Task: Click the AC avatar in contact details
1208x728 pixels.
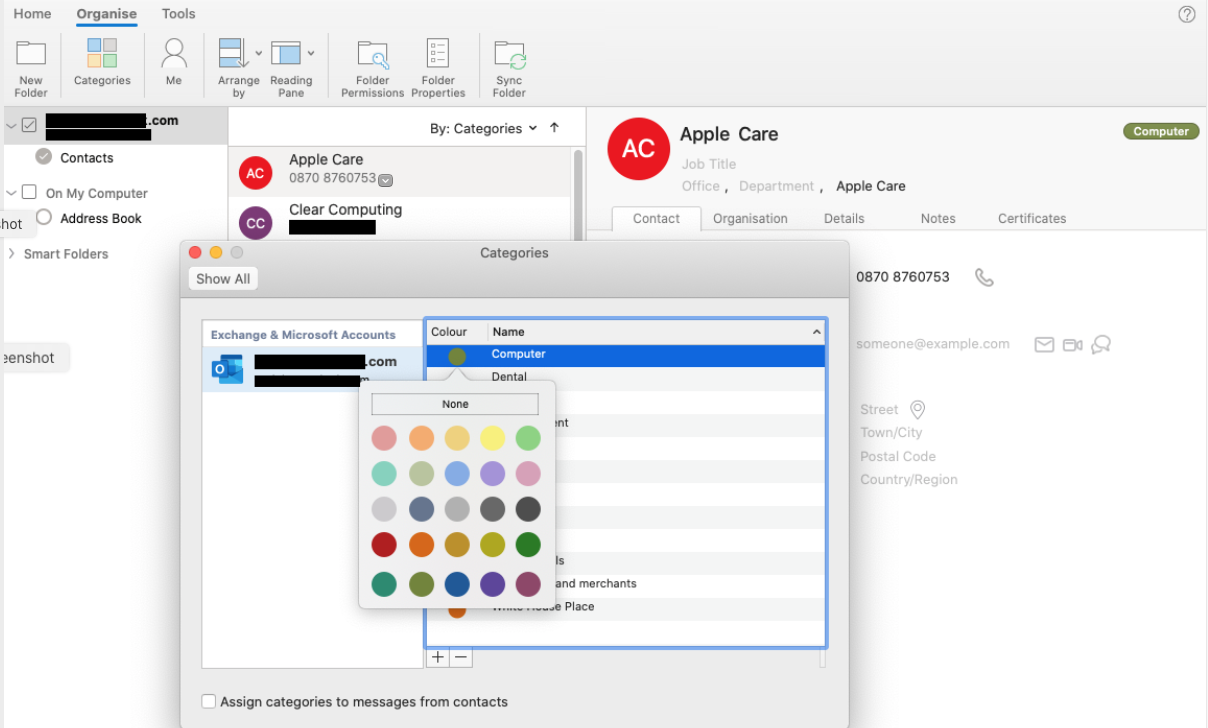Action: (638, 149)
